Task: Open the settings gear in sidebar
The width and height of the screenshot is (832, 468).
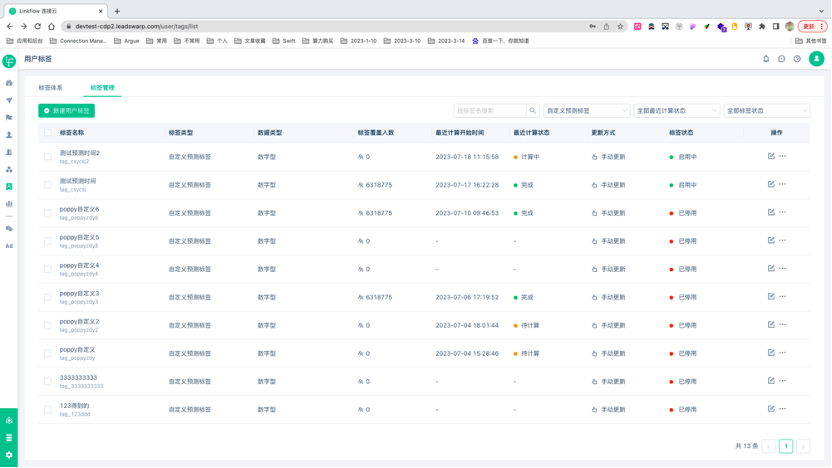Action: pos(9,455)
